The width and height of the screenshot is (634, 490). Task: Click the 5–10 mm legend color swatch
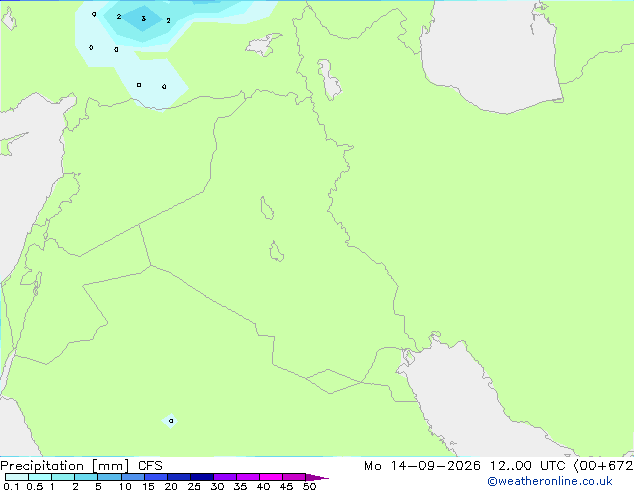pos(109,477)
